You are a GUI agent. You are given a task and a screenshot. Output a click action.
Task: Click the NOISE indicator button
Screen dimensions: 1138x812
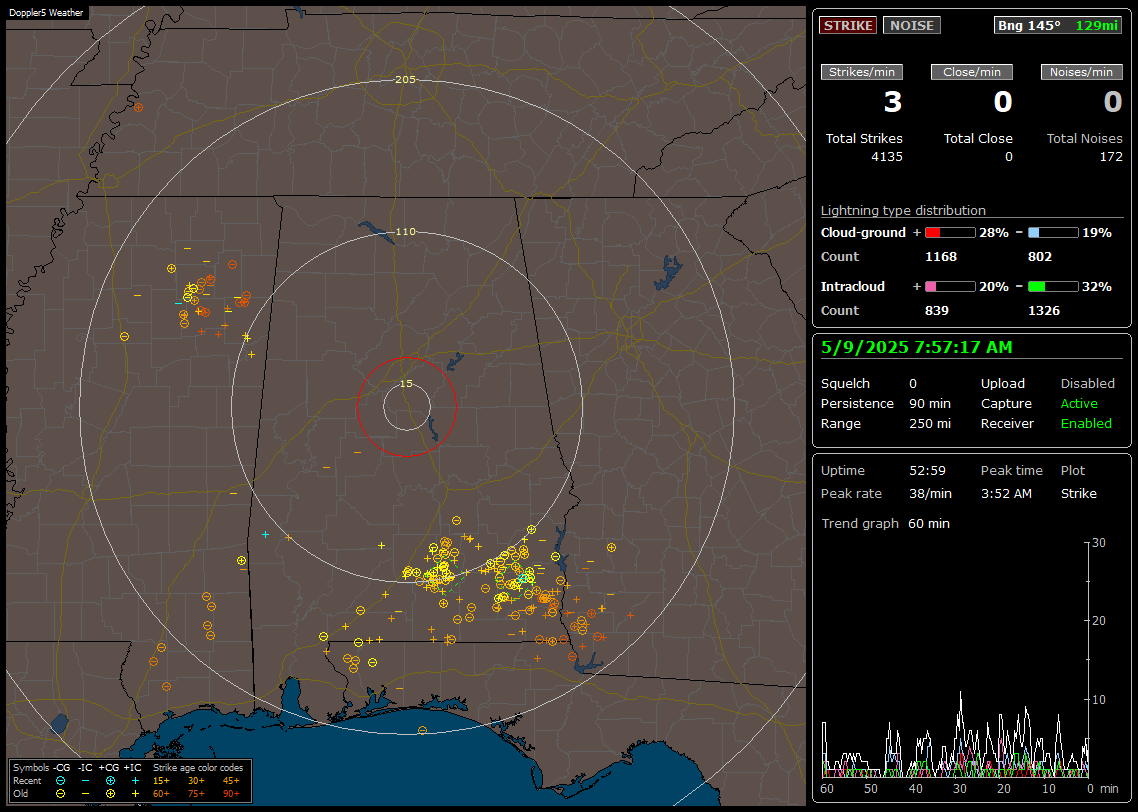[x=912, y=25]
